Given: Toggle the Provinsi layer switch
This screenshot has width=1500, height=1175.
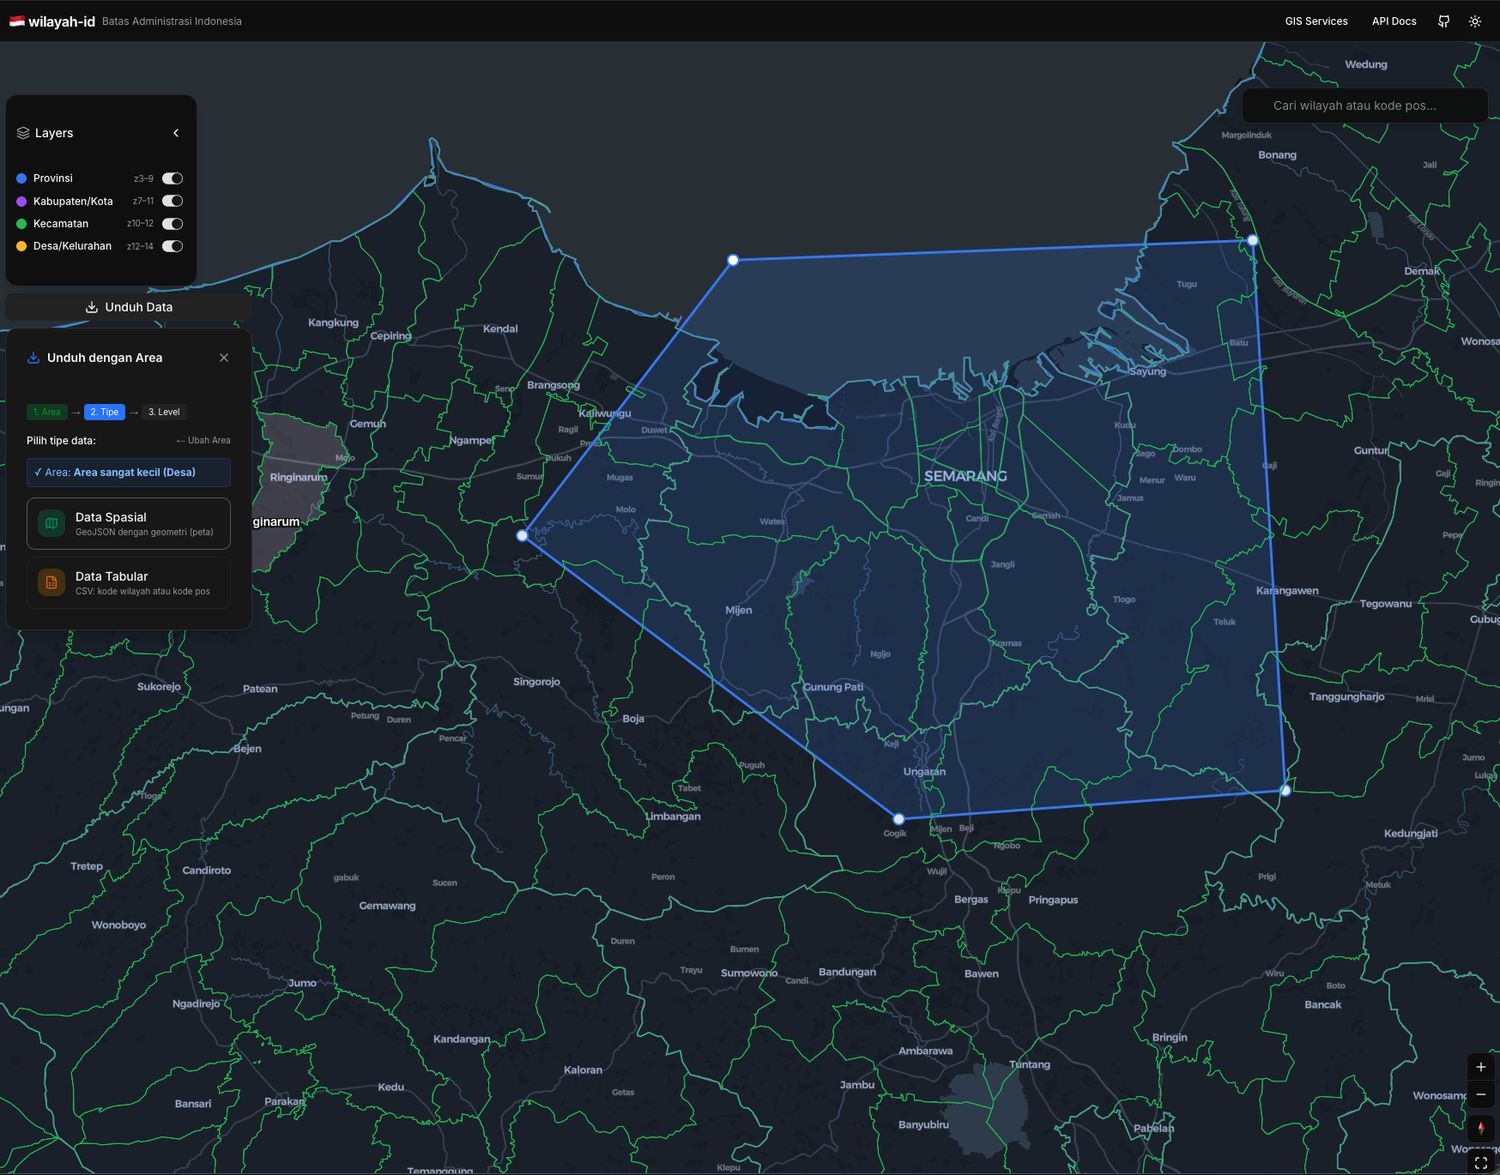Looking at the screenshot, I should pyautogui.click(x=173, y=178).
